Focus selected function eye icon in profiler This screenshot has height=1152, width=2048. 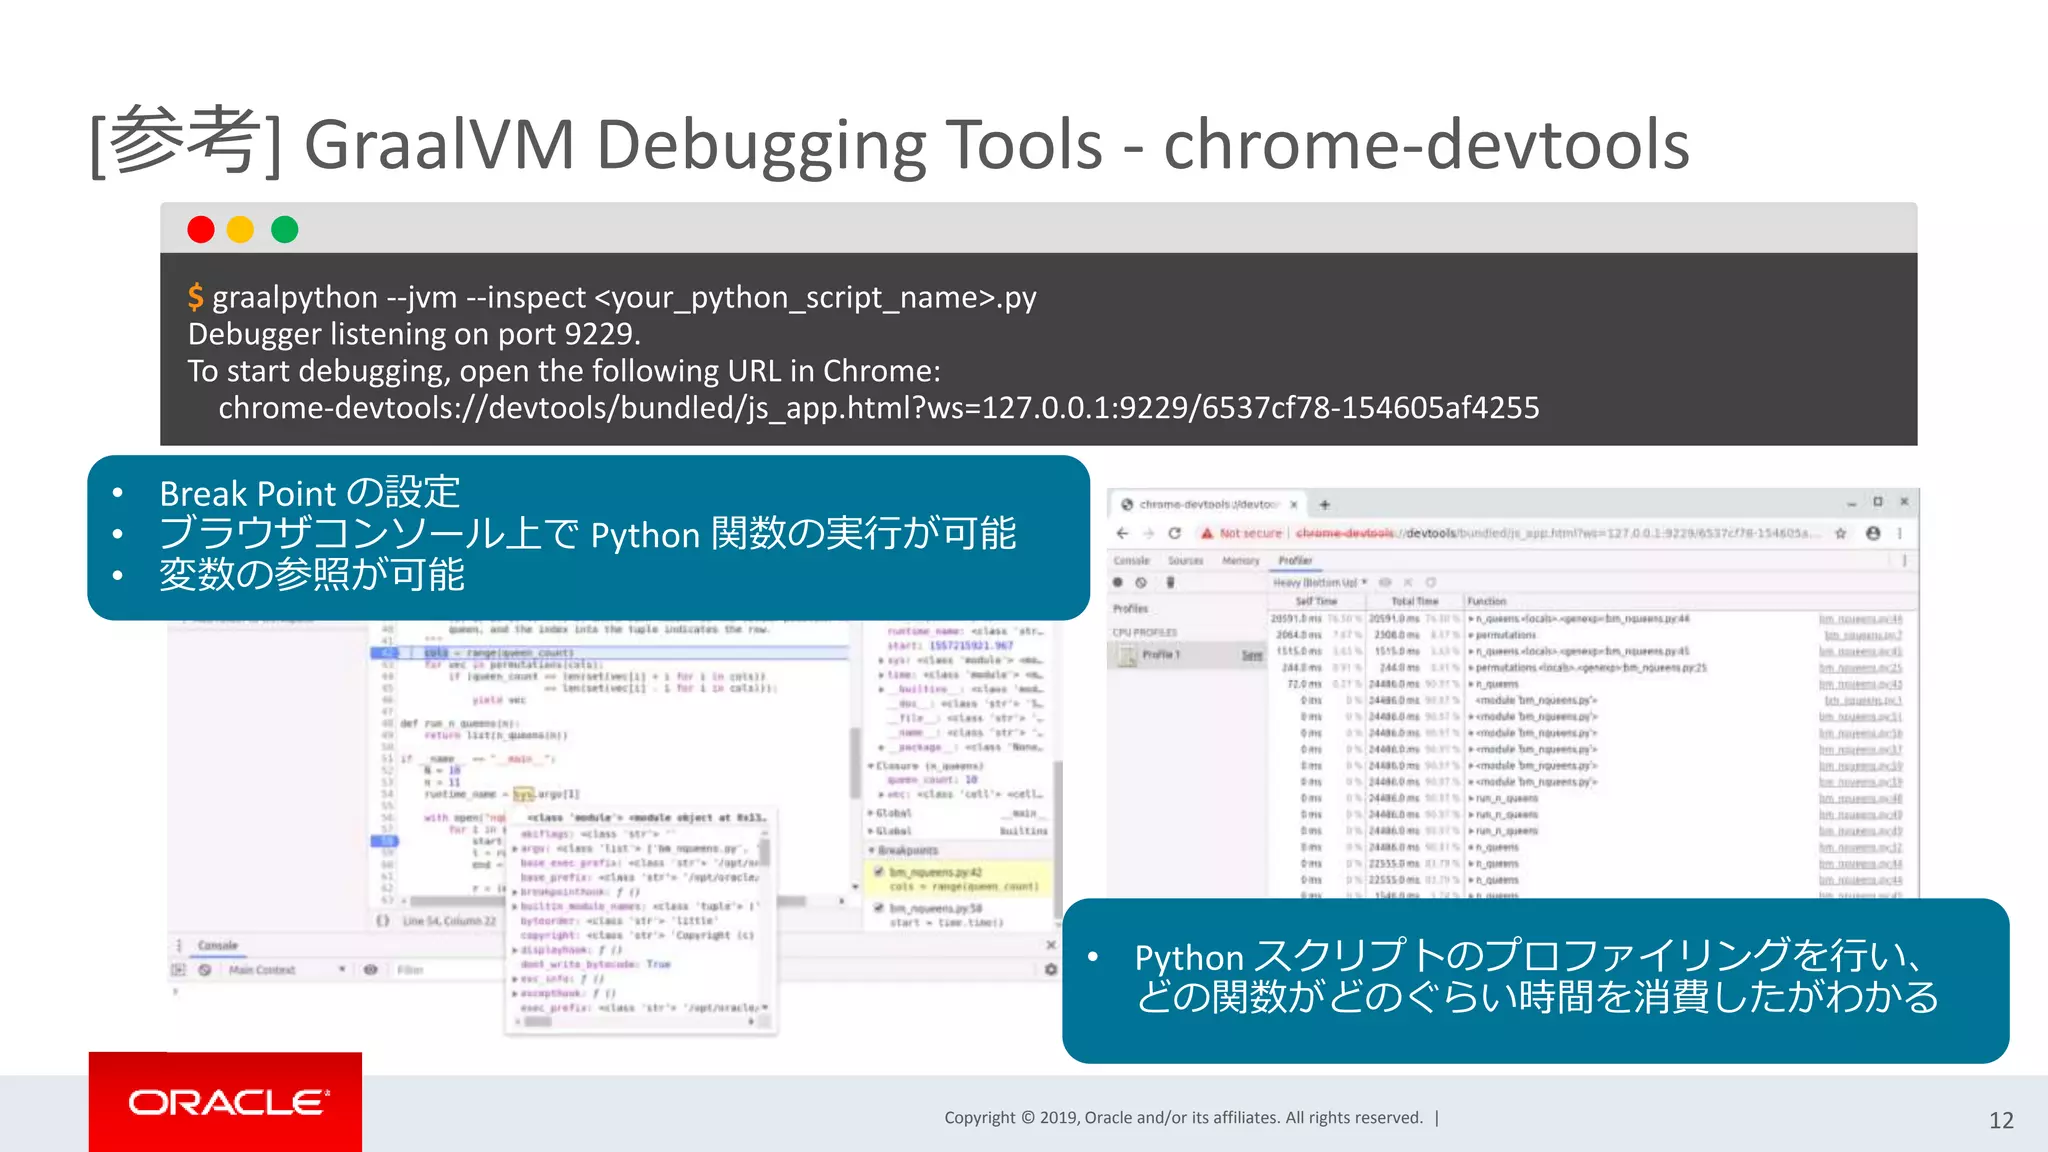point(1385,582)
